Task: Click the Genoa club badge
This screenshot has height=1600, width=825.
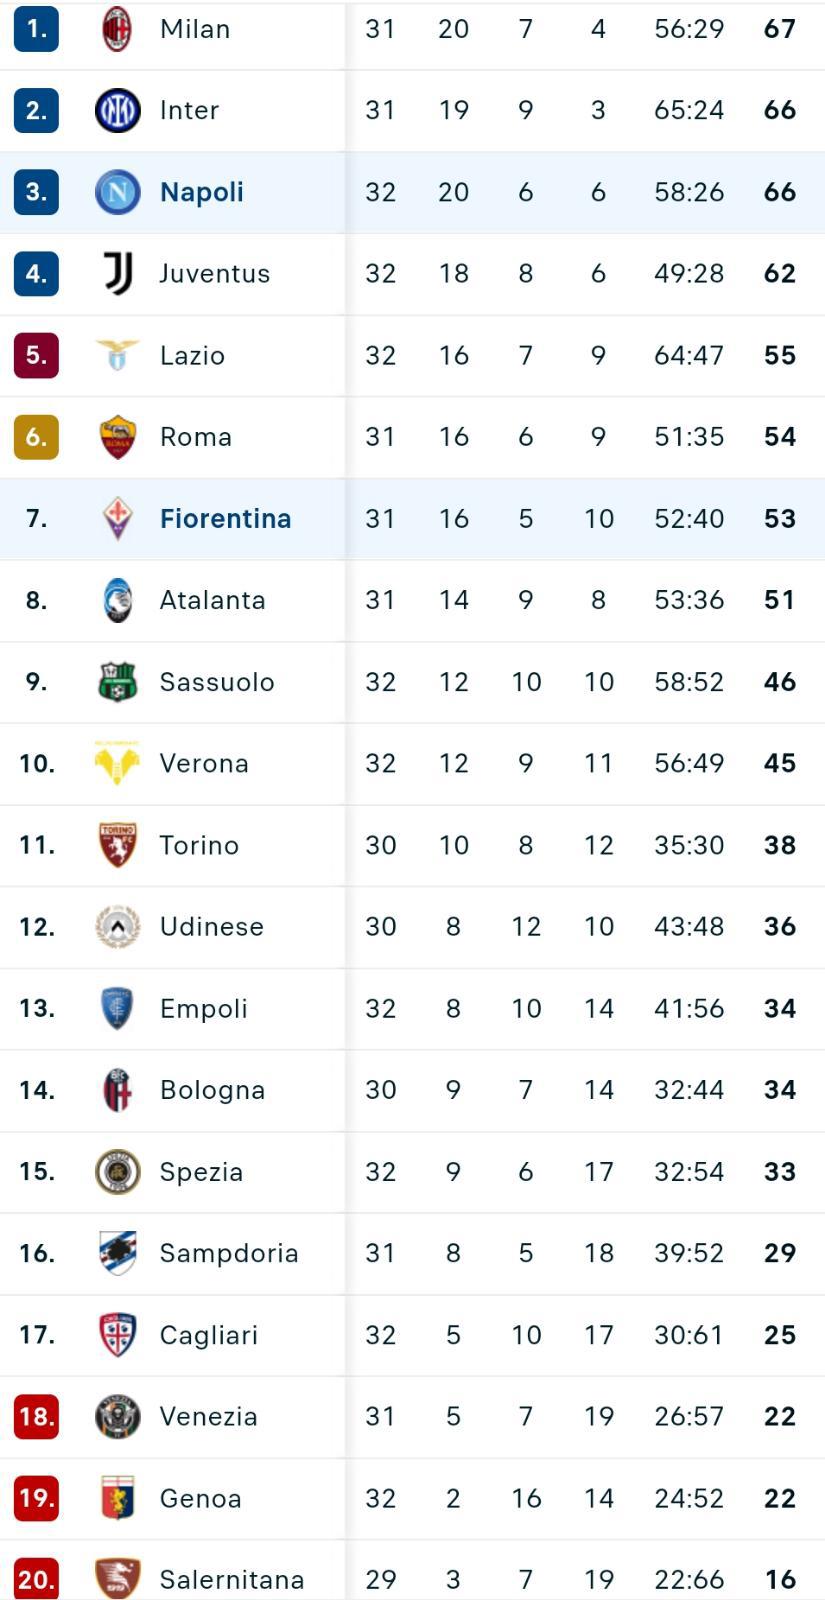Action: point(117,1498)
